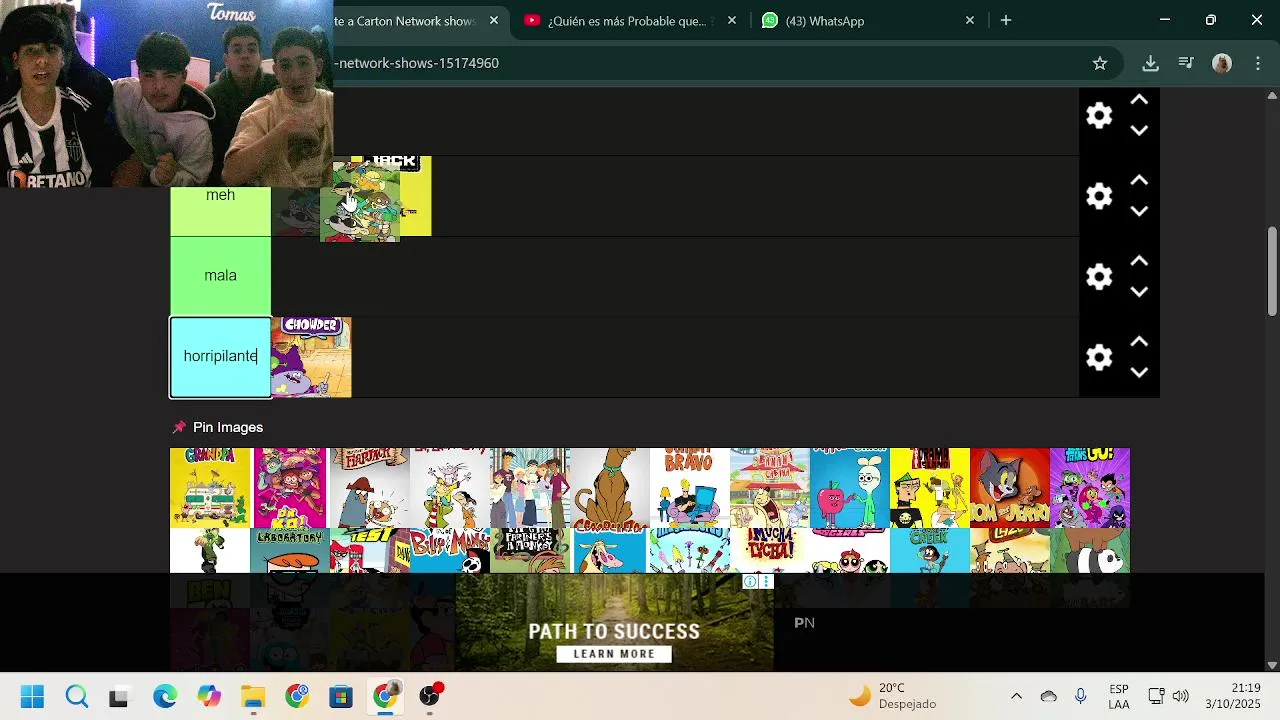Bookmark this page with the star icon

1100,63
